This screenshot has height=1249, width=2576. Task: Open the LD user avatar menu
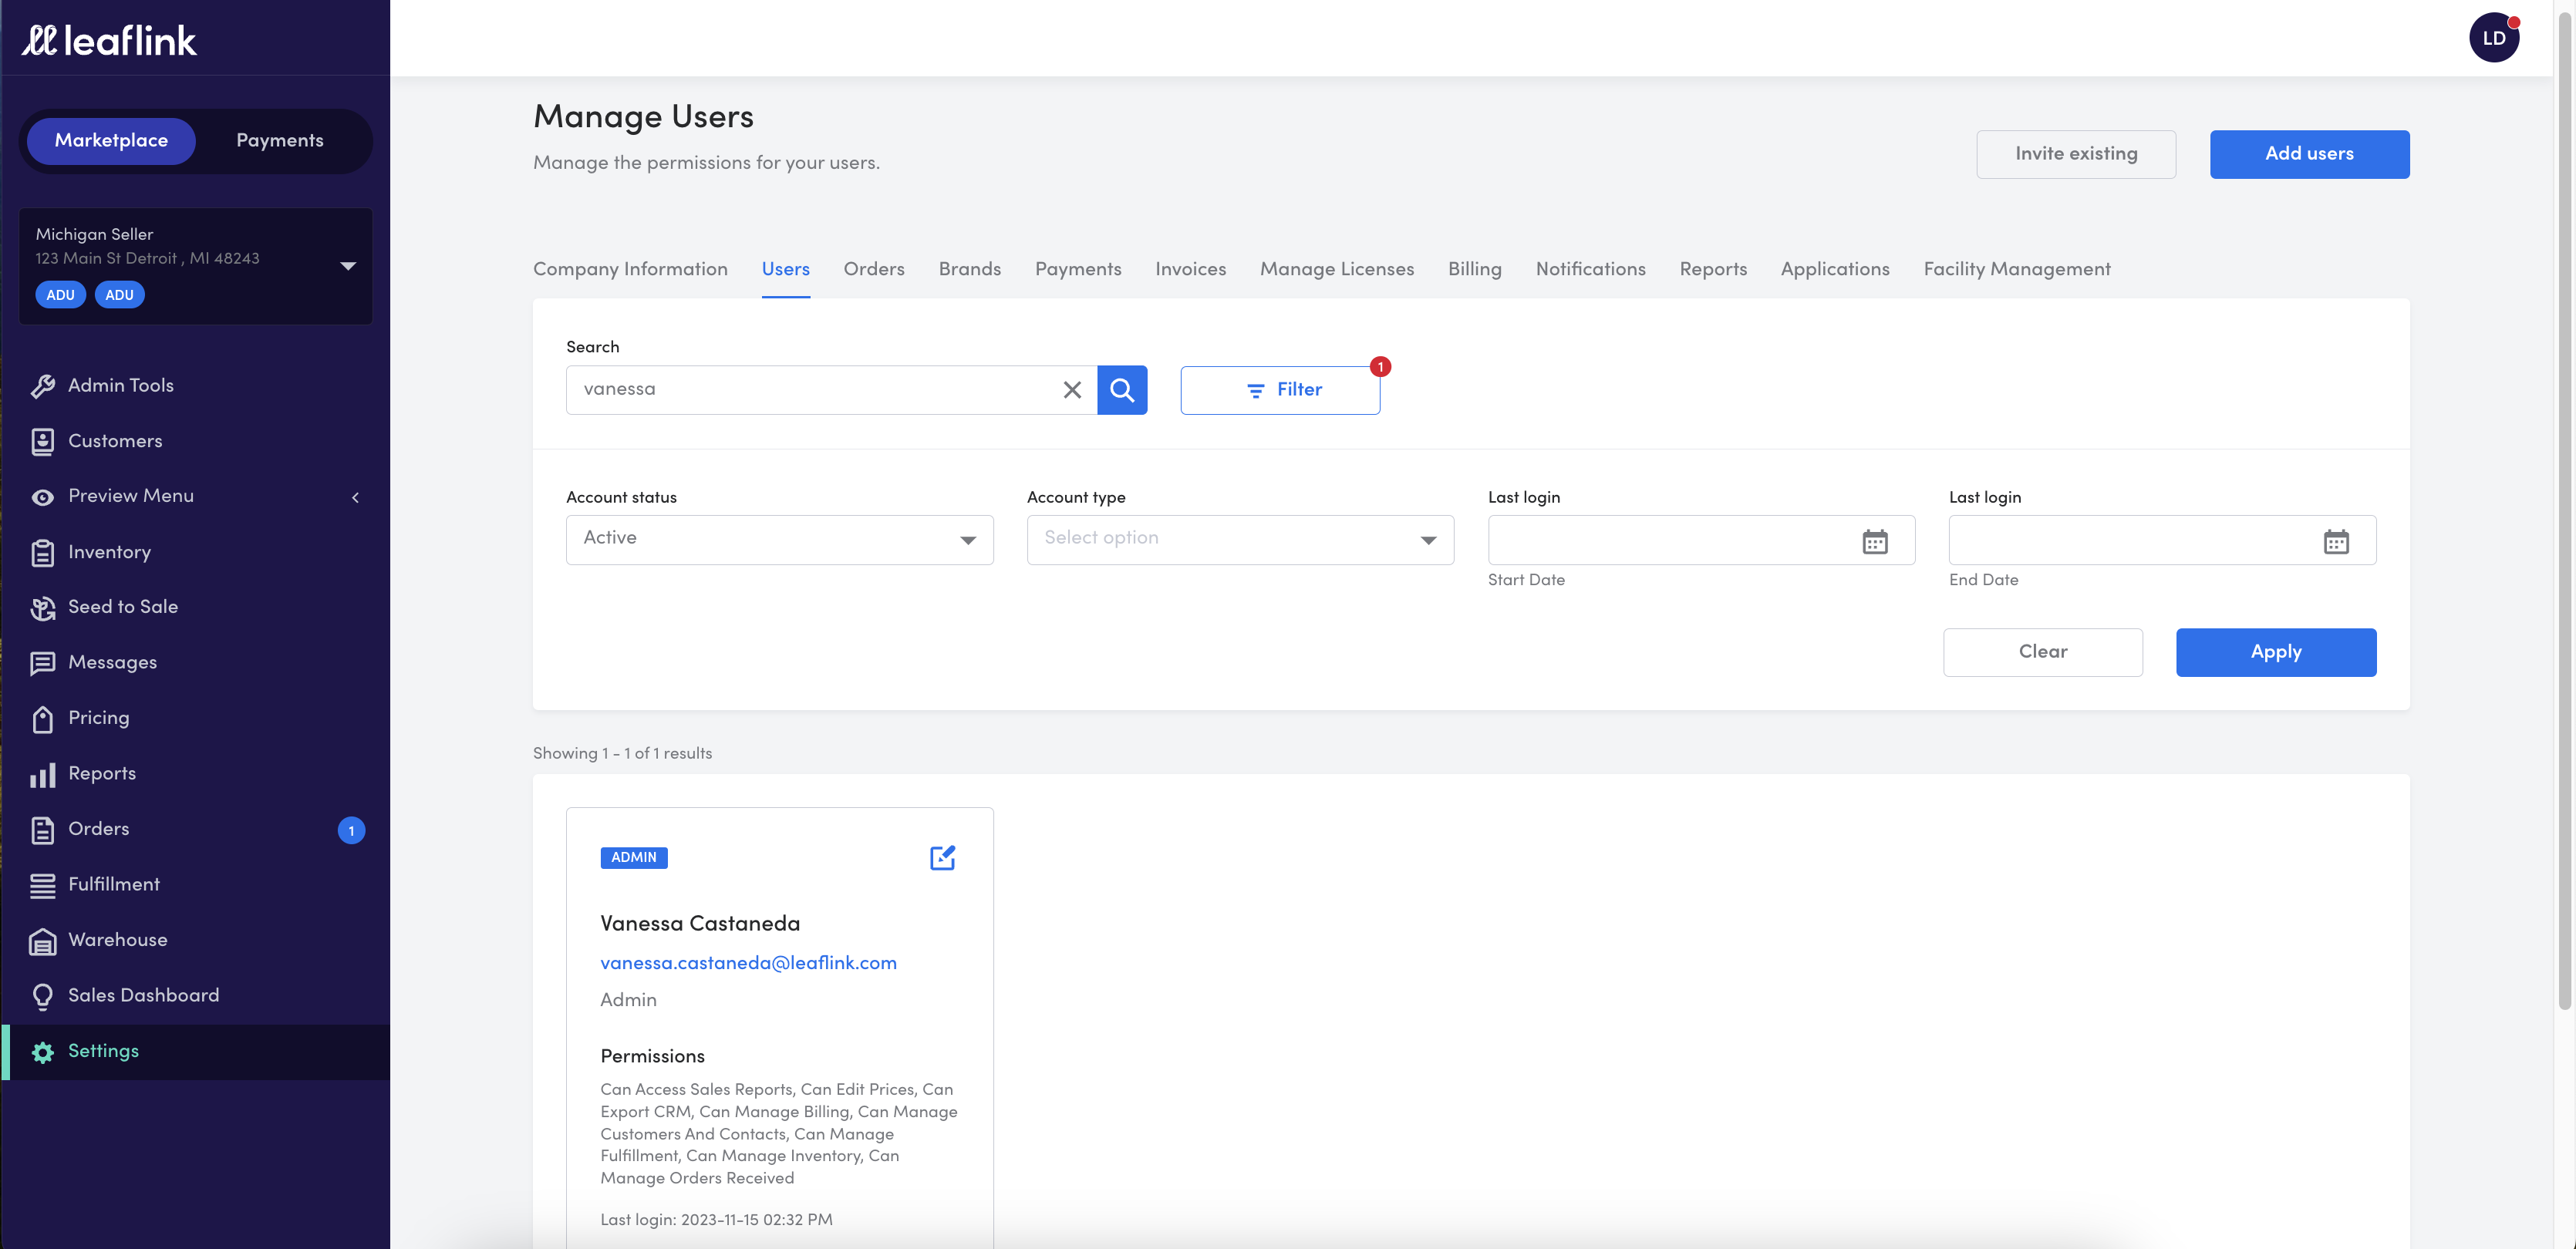(x=2493, y=38)
